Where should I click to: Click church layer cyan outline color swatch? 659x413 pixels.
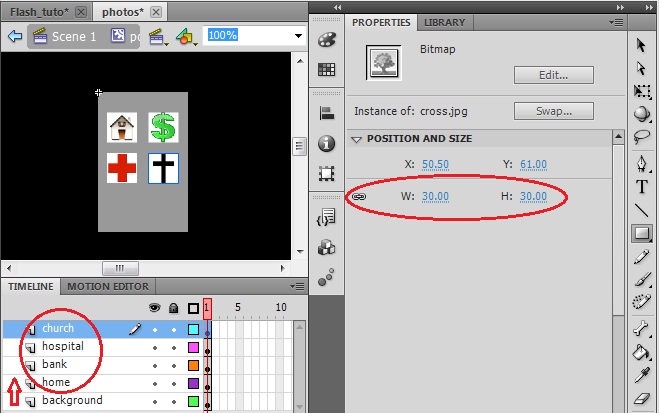[193, 329]
